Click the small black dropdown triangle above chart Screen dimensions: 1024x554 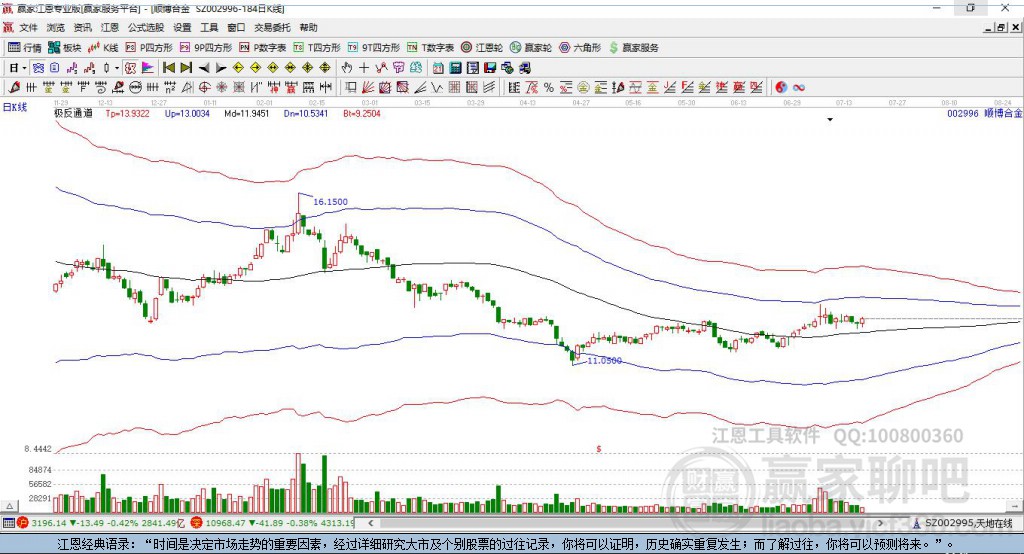click(x=830, y=120)
